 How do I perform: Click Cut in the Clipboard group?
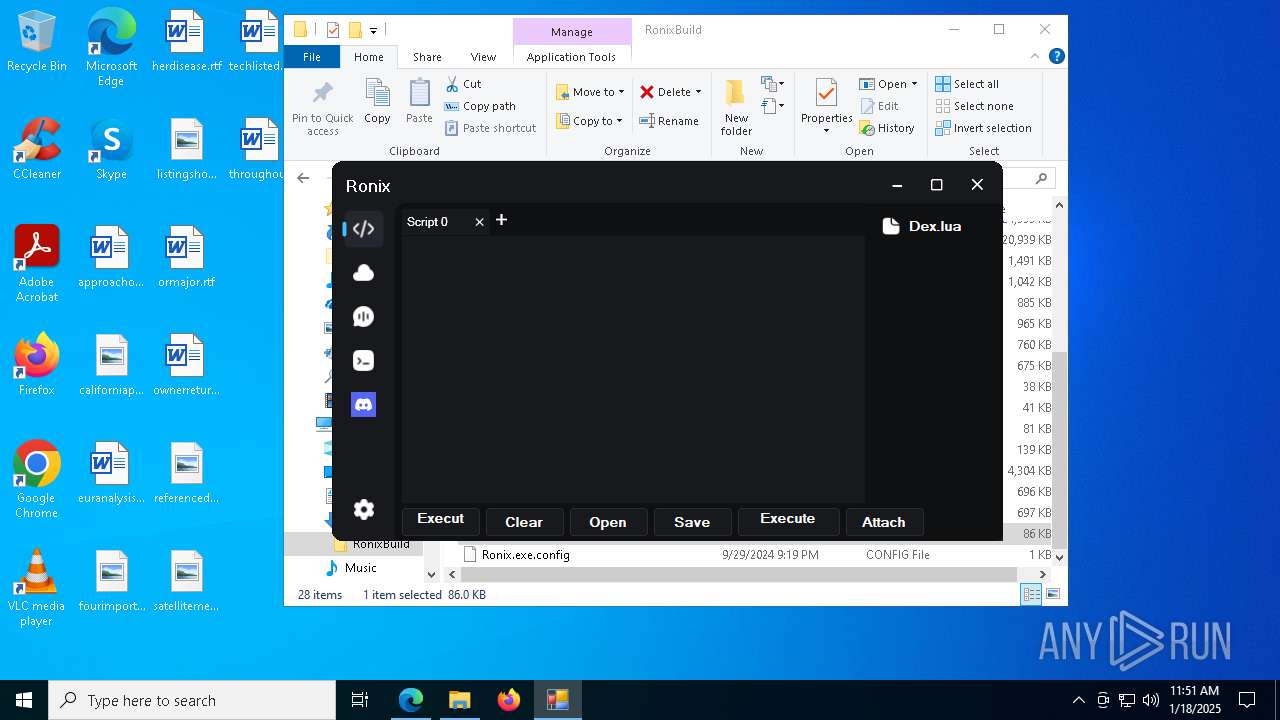[463, 84]
